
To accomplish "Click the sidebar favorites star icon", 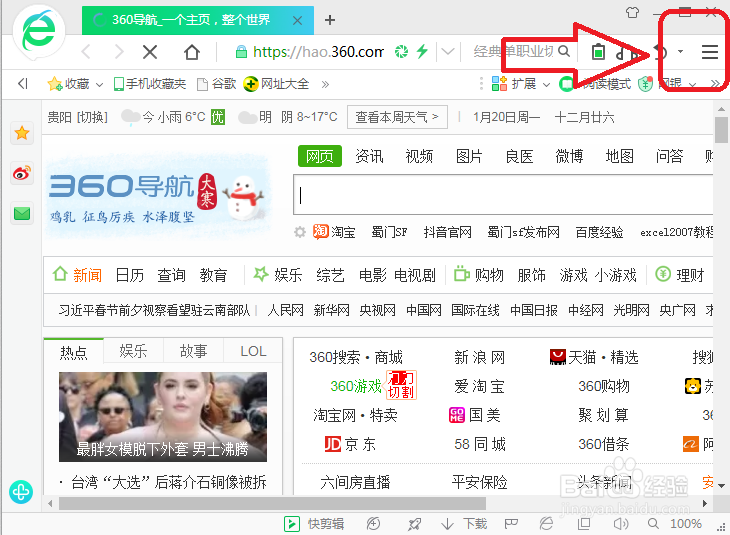I will point(22,133).
